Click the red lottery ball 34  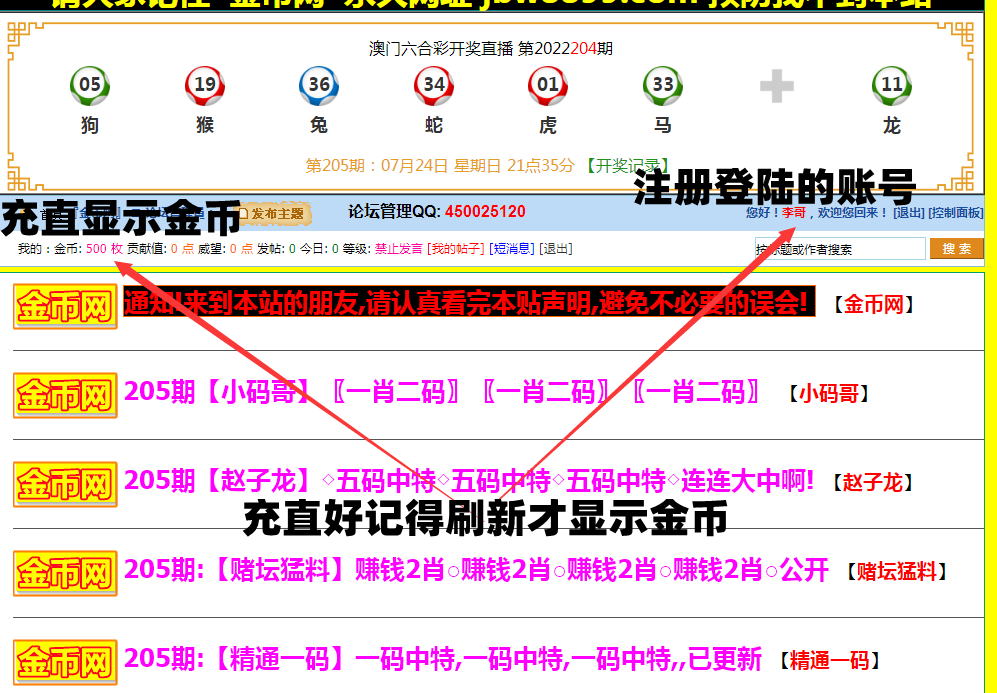click(434, 86)
